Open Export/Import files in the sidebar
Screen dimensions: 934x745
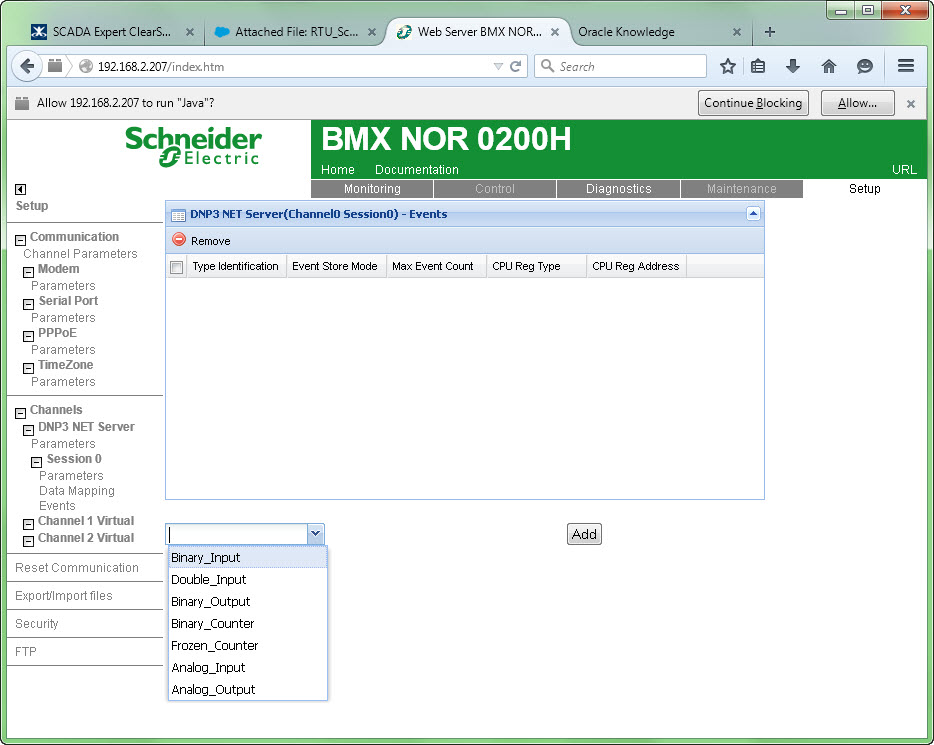point(64,596)
